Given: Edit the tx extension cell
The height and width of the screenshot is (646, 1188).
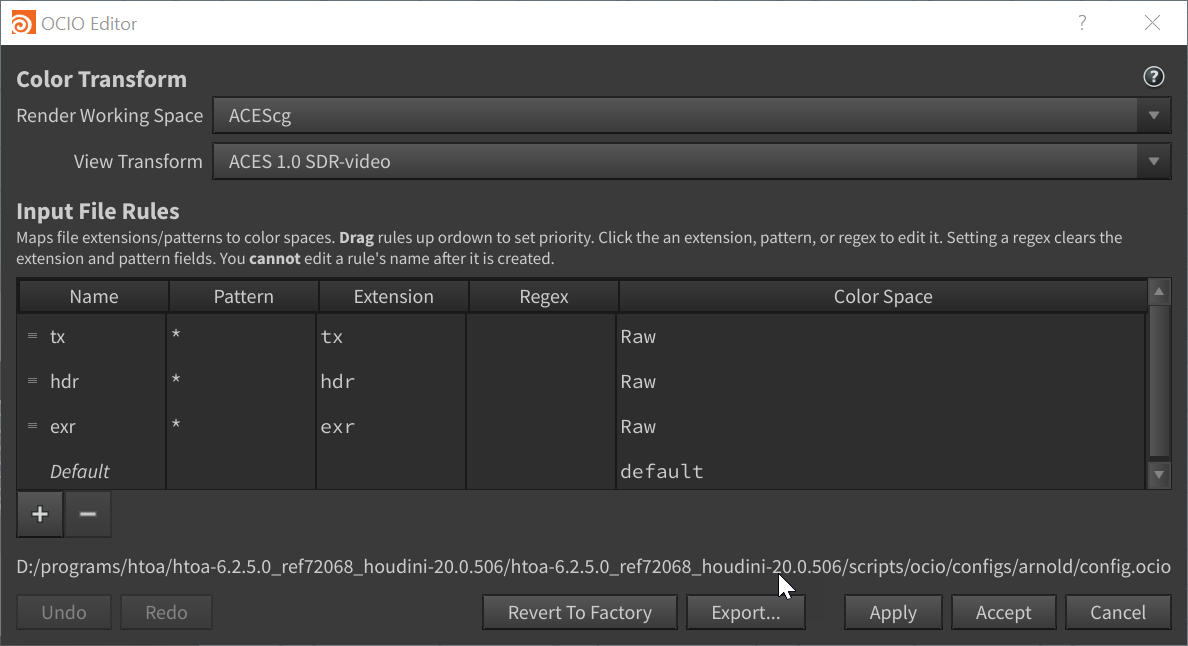Looking at the screenshot, I should (x=391, y=336).
